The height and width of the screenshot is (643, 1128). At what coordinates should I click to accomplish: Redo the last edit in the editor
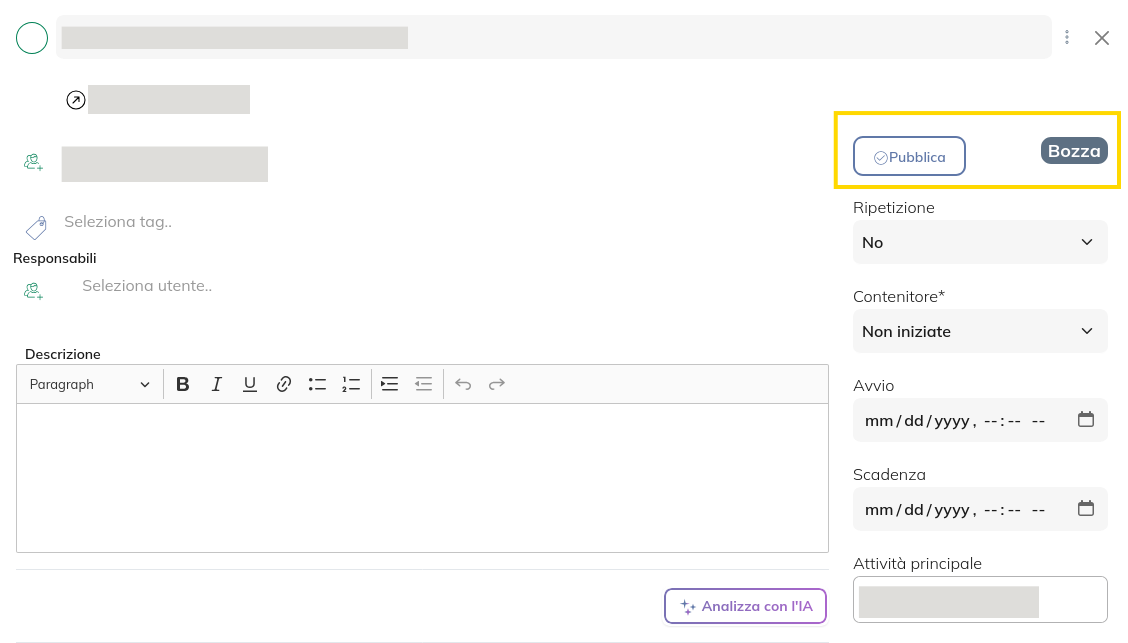click(497, 384)
